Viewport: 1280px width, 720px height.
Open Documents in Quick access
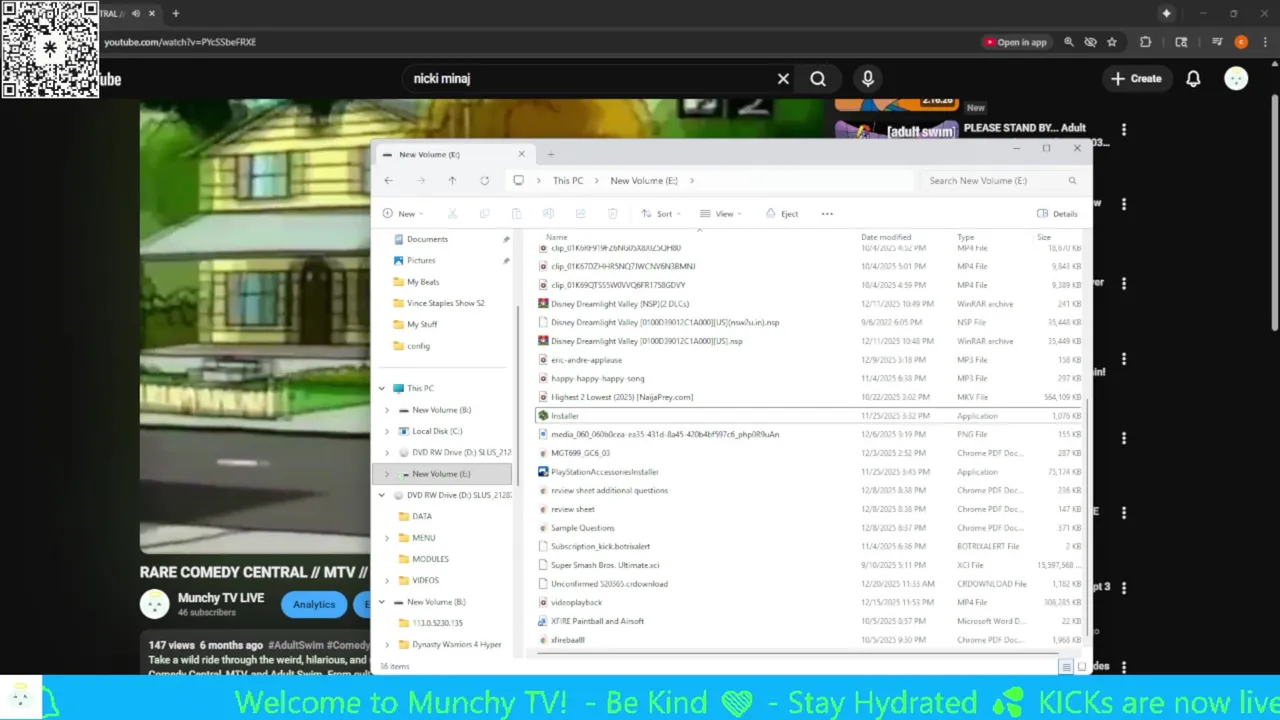427,239
